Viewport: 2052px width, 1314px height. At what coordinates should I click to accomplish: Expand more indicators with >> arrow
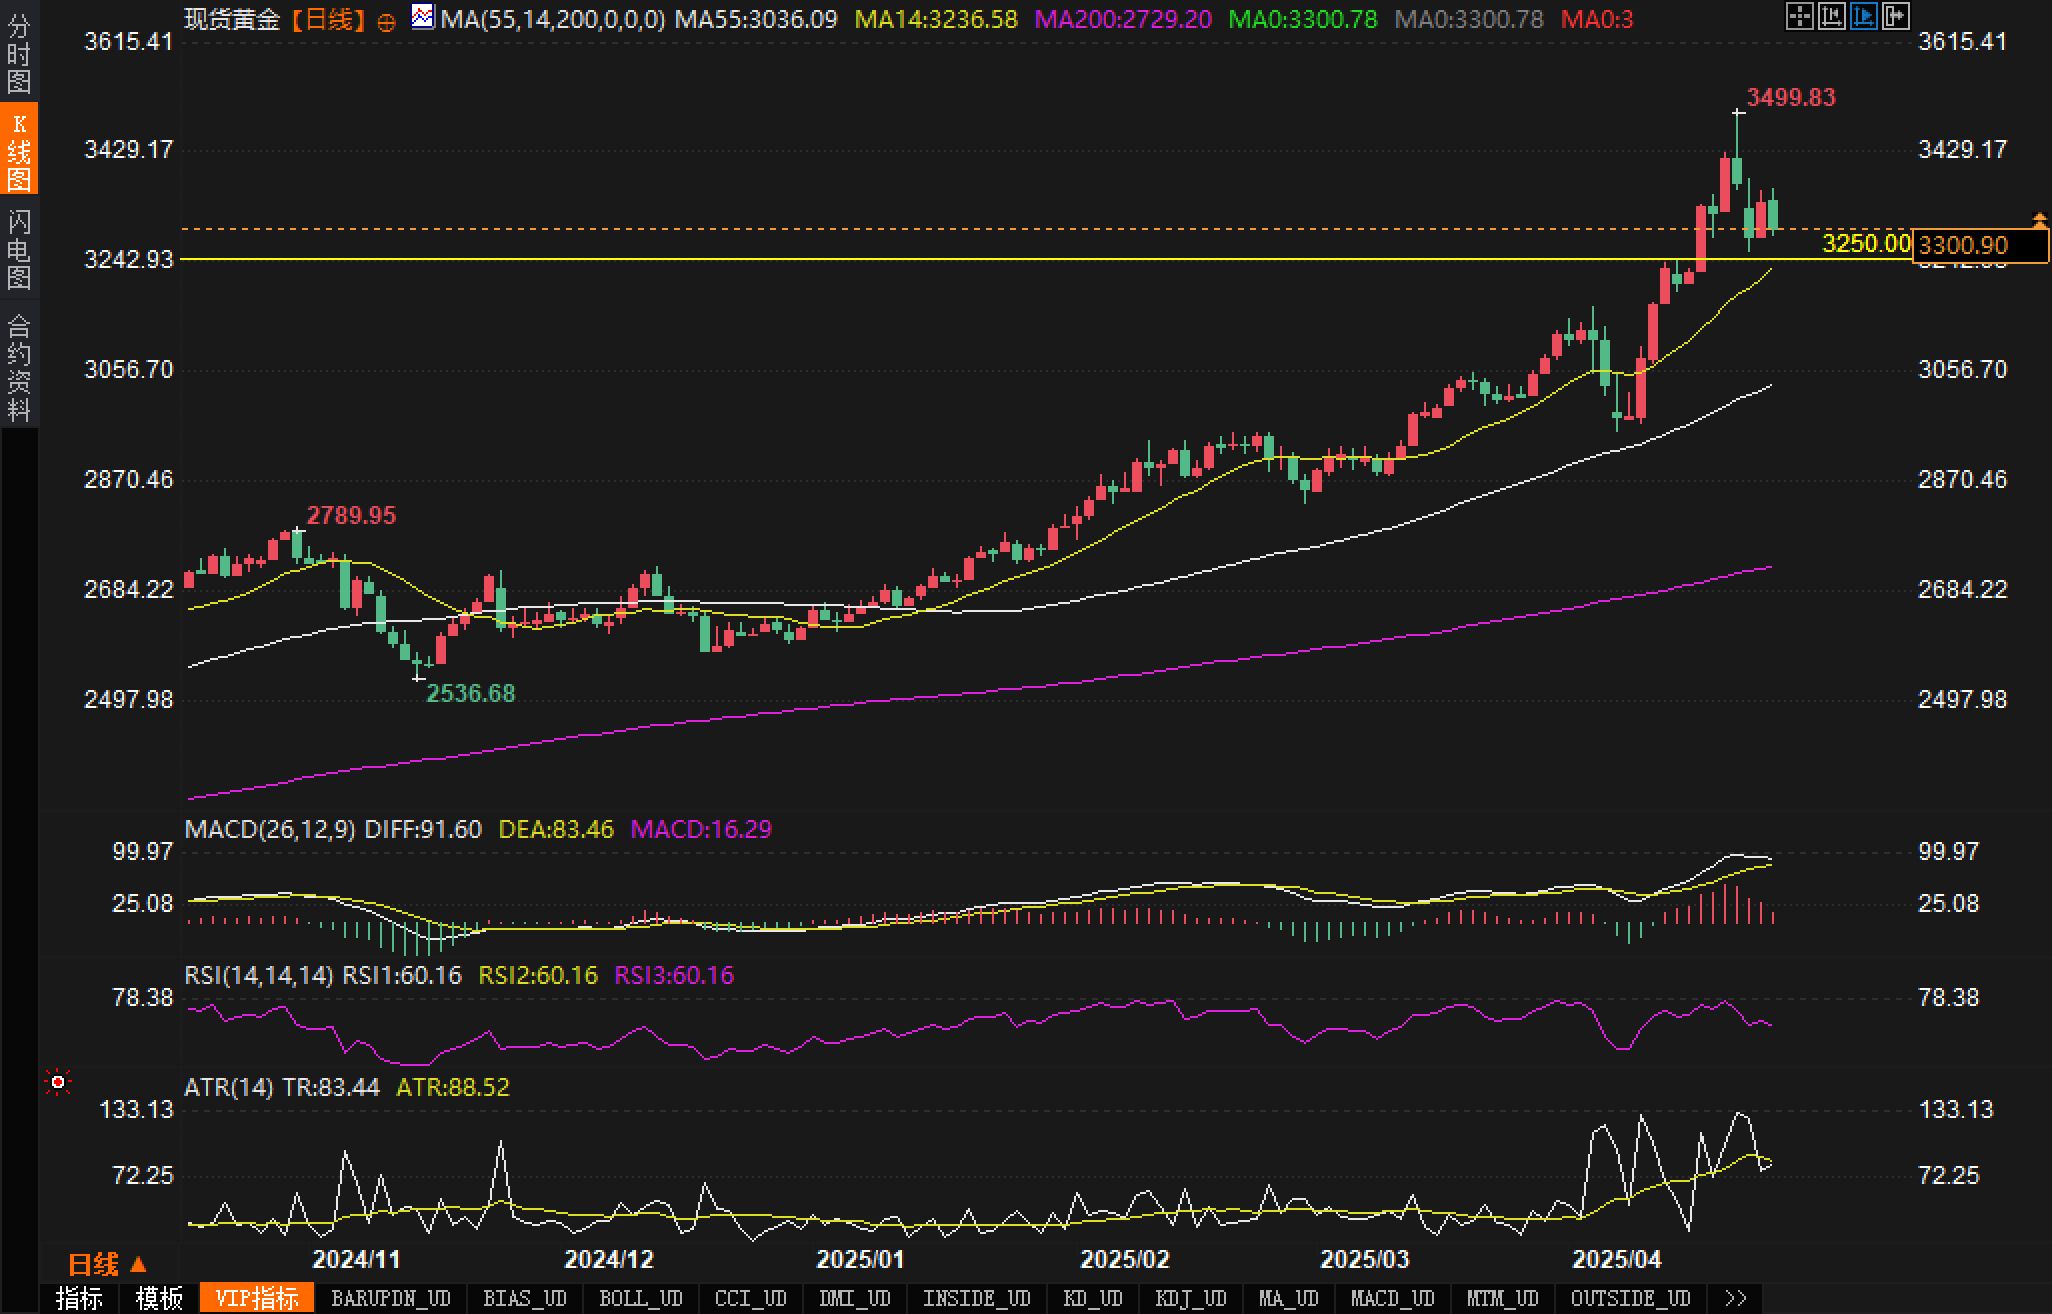[x=1735, y=1298]
